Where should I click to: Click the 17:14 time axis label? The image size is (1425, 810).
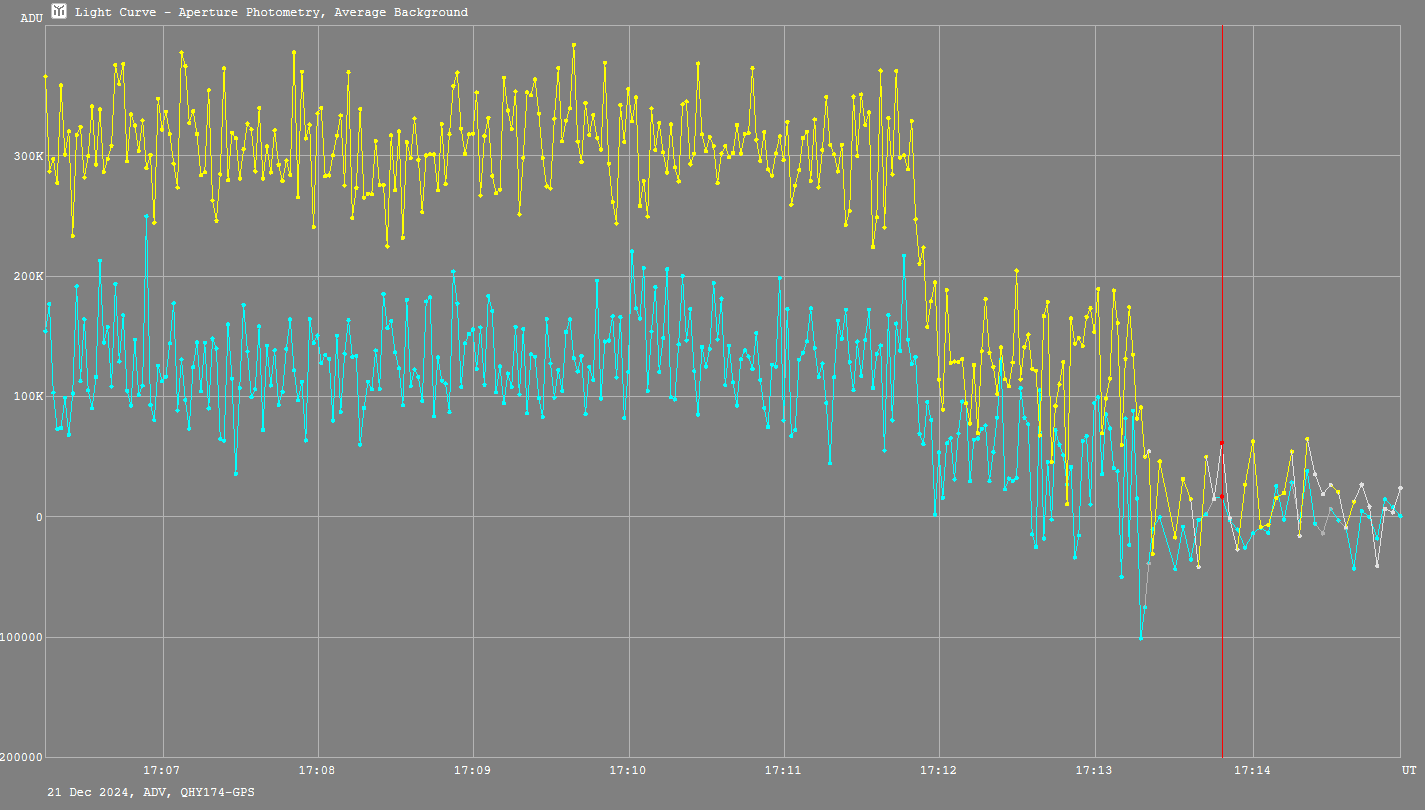click(1252, 770)
